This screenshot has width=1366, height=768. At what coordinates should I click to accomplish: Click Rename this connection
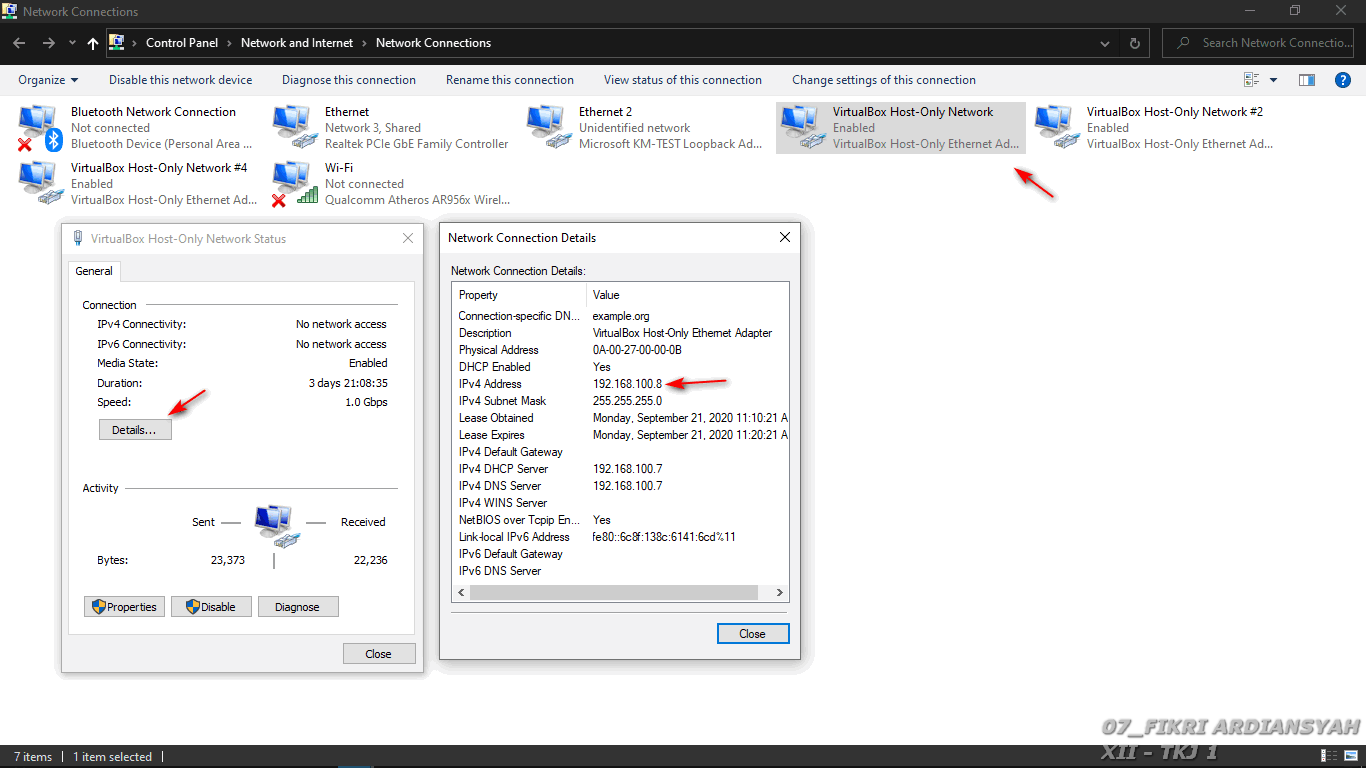(510, 80)
